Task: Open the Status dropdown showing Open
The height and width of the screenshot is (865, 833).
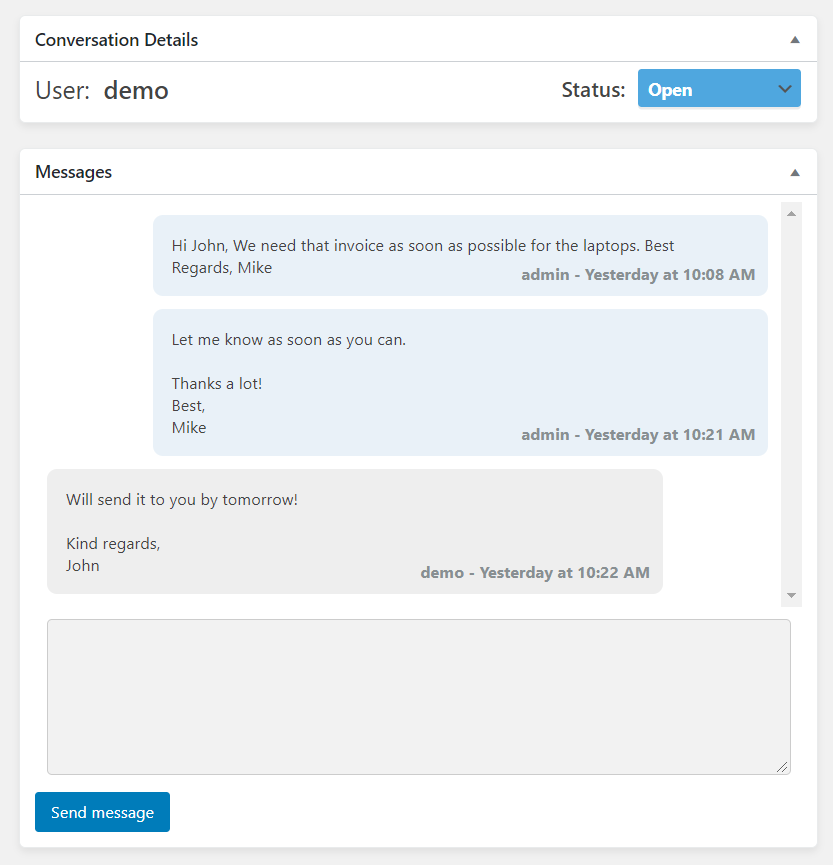Action: [x=719, y=89]
